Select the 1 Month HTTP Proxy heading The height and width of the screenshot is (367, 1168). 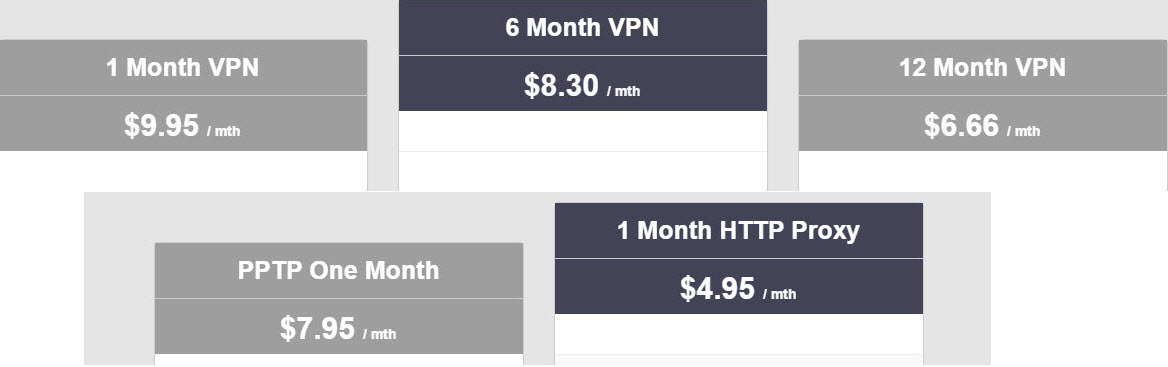tap(738, 231)
